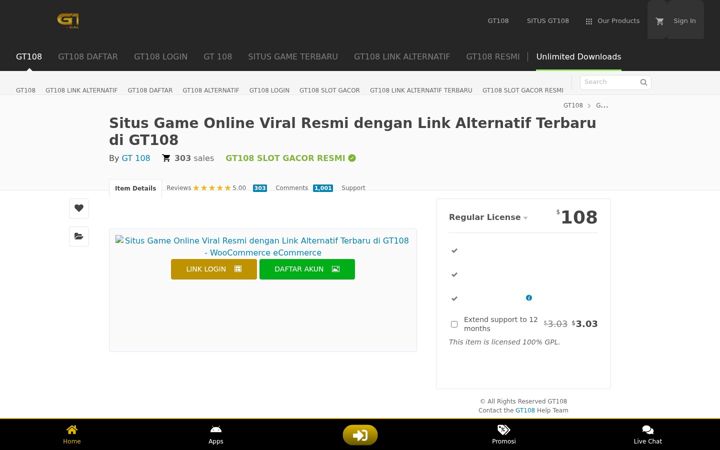Click the golden login arrow button
This screenshot has height=450, width=720.
tap(360, 435)
